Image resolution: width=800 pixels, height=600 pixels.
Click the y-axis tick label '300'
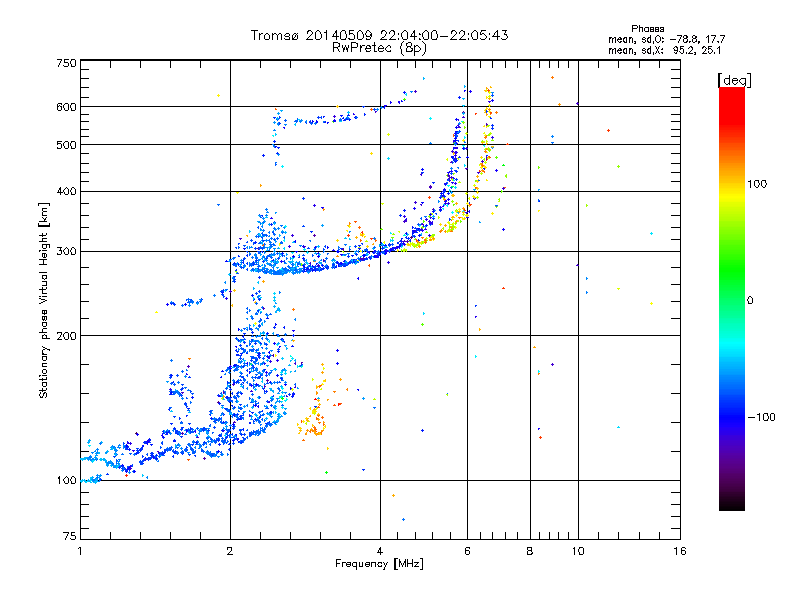(66, 251)
